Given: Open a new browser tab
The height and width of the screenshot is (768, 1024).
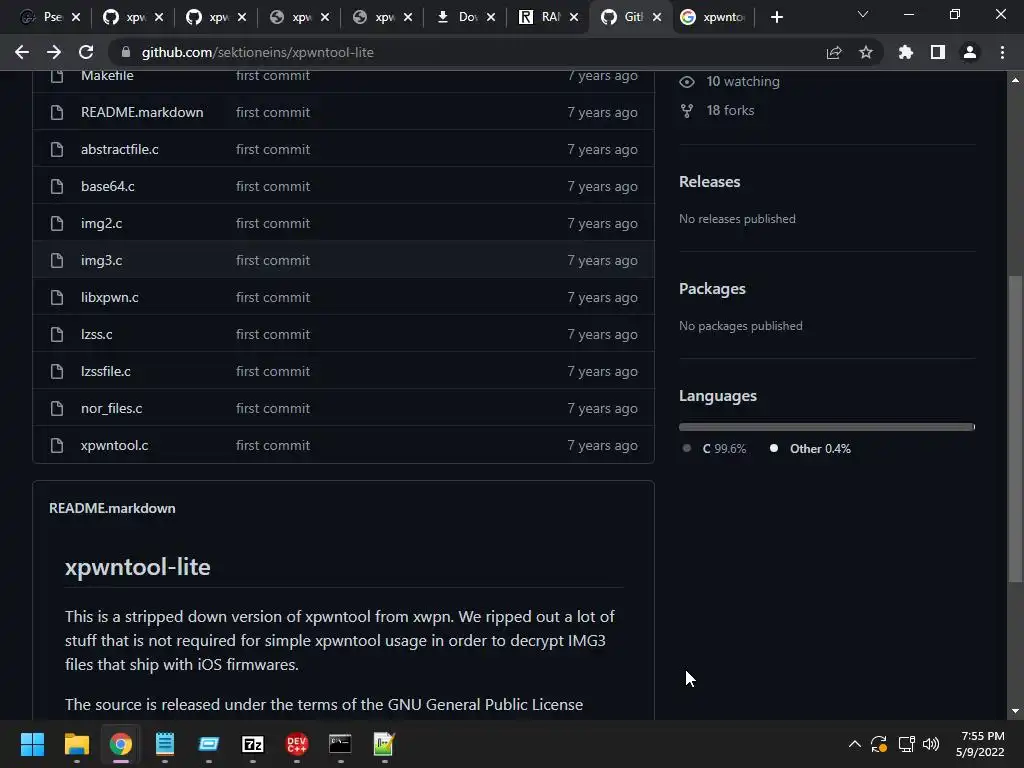Looking at the screenshot, I should tap(776, 17).
